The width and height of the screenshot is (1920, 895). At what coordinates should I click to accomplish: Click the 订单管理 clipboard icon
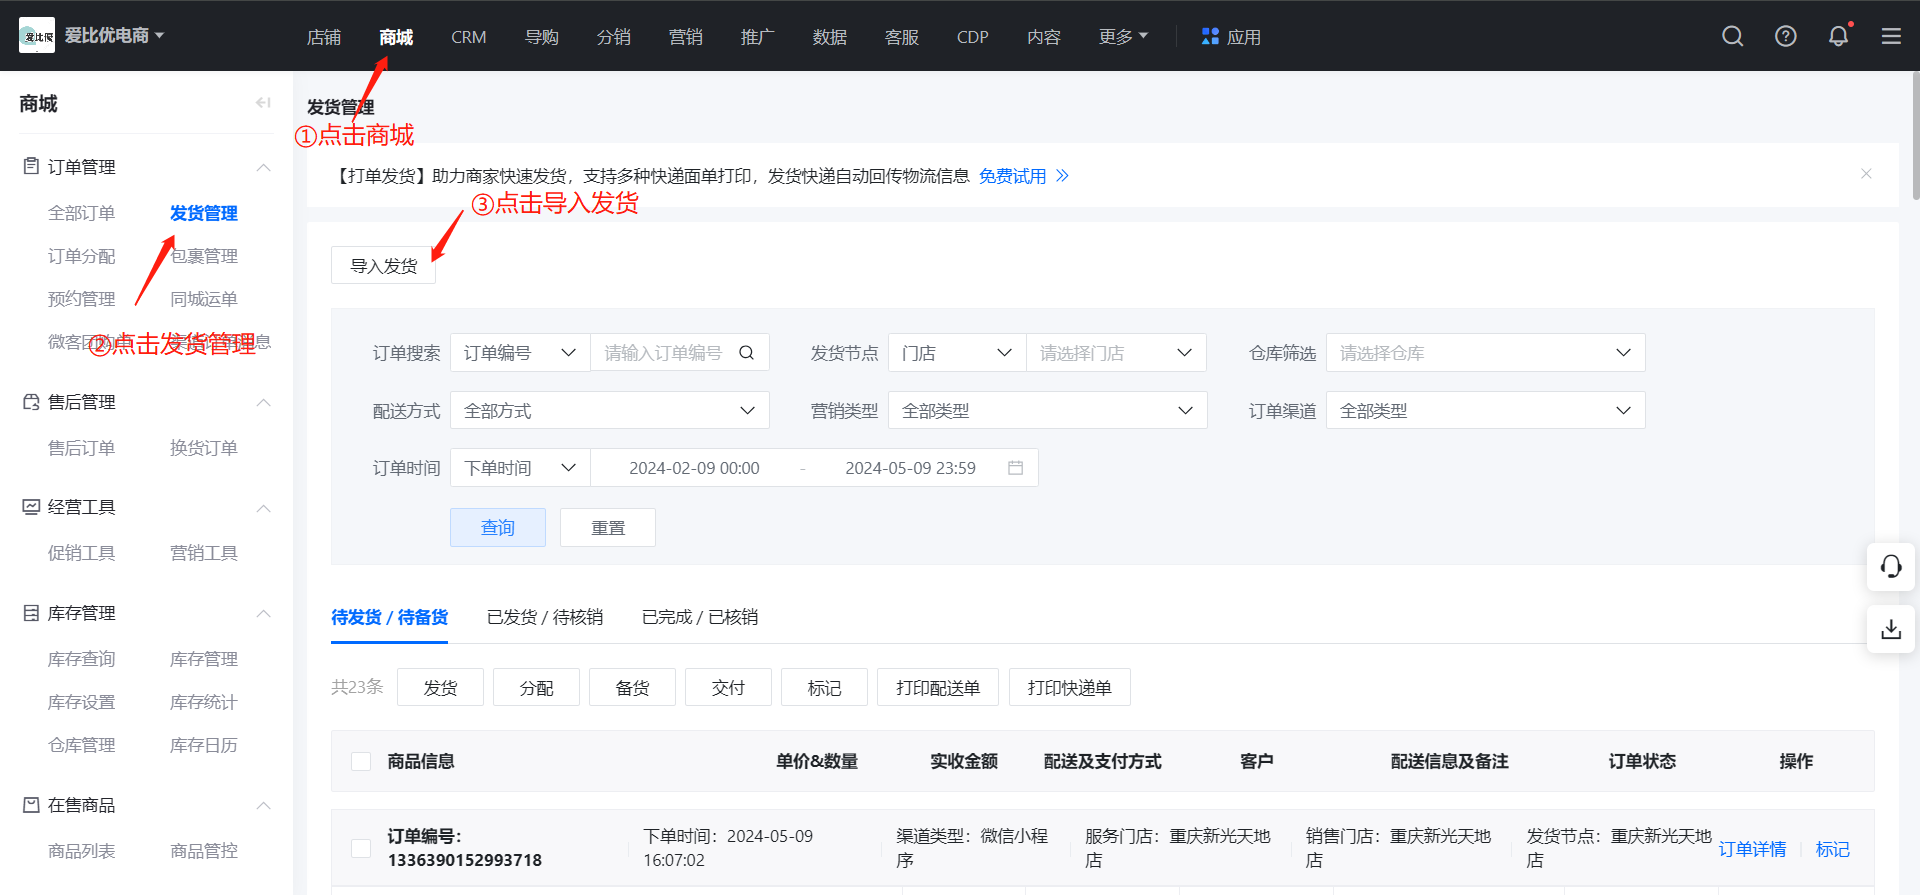(31, 166)
